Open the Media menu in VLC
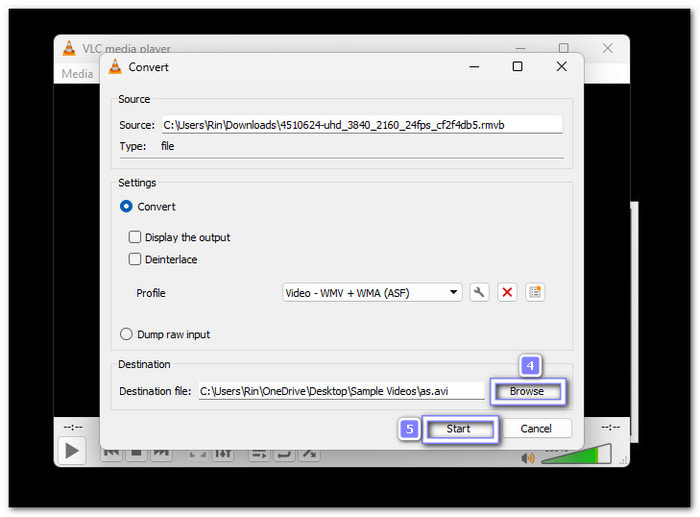The width and height of the screenshot is (700, 517). click(77, 74)
